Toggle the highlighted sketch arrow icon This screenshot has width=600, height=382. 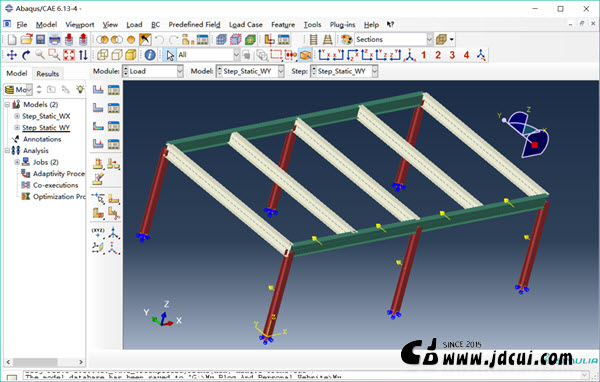pos(145,39)
